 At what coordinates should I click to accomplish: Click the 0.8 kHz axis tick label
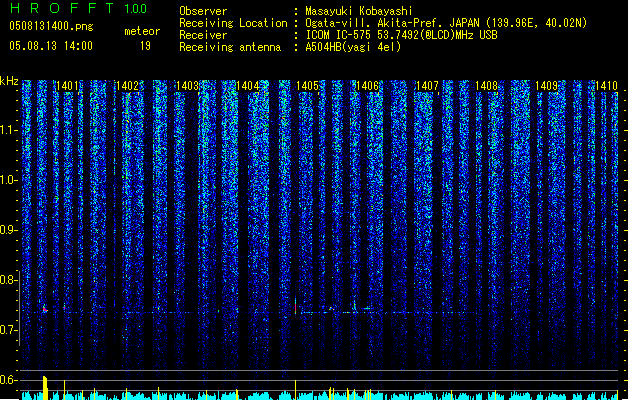tap(8, 280)
